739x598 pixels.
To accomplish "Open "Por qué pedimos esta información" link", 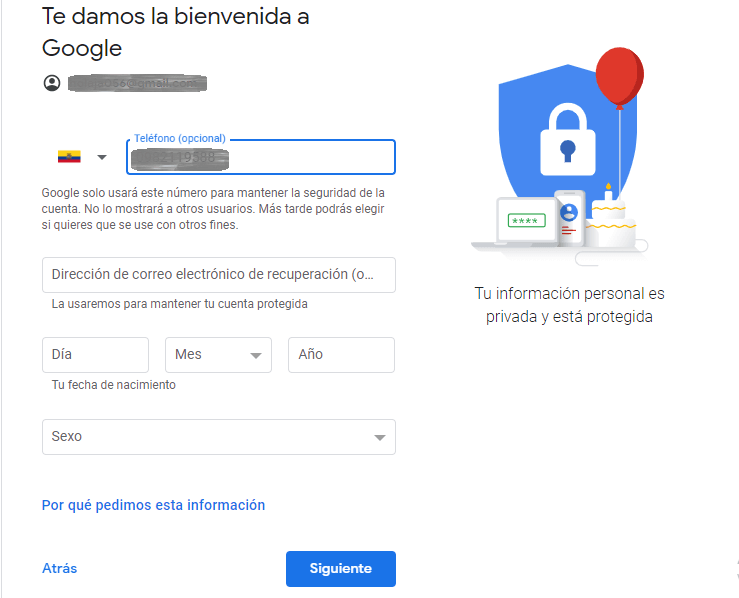I will (x=153, y=505).
